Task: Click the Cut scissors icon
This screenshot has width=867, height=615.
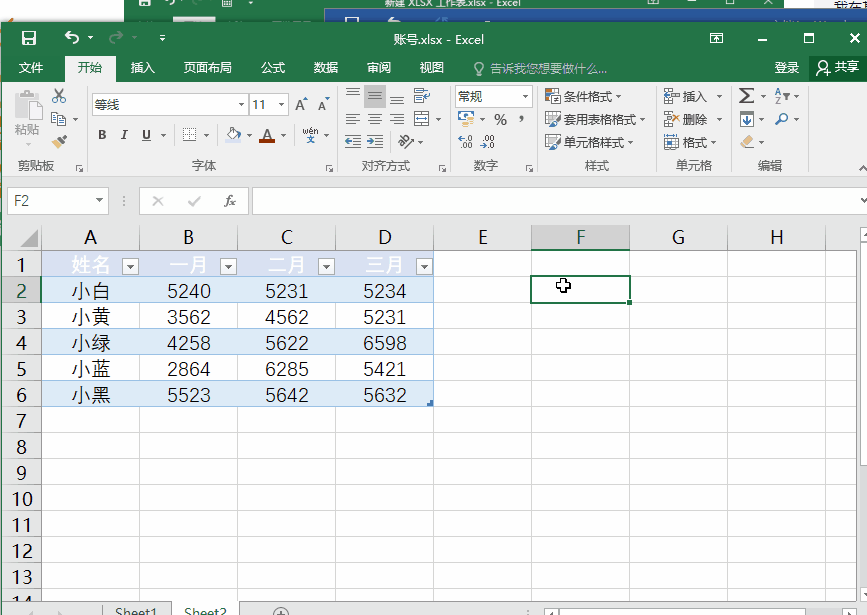Action: click(59, 96)
